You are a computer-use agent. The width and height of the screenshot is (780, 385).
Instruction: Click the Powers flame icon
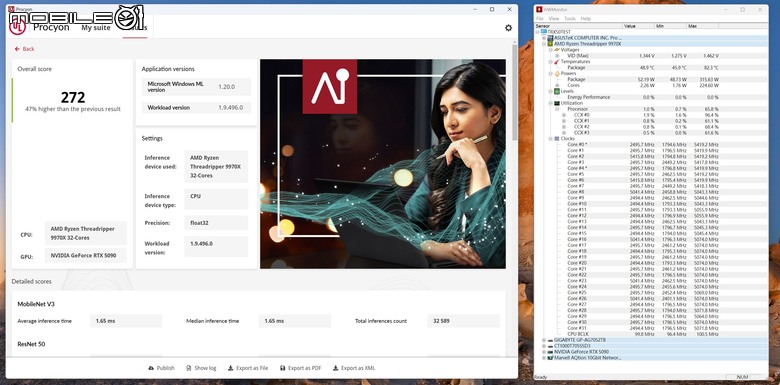click(x=557, y=73)
